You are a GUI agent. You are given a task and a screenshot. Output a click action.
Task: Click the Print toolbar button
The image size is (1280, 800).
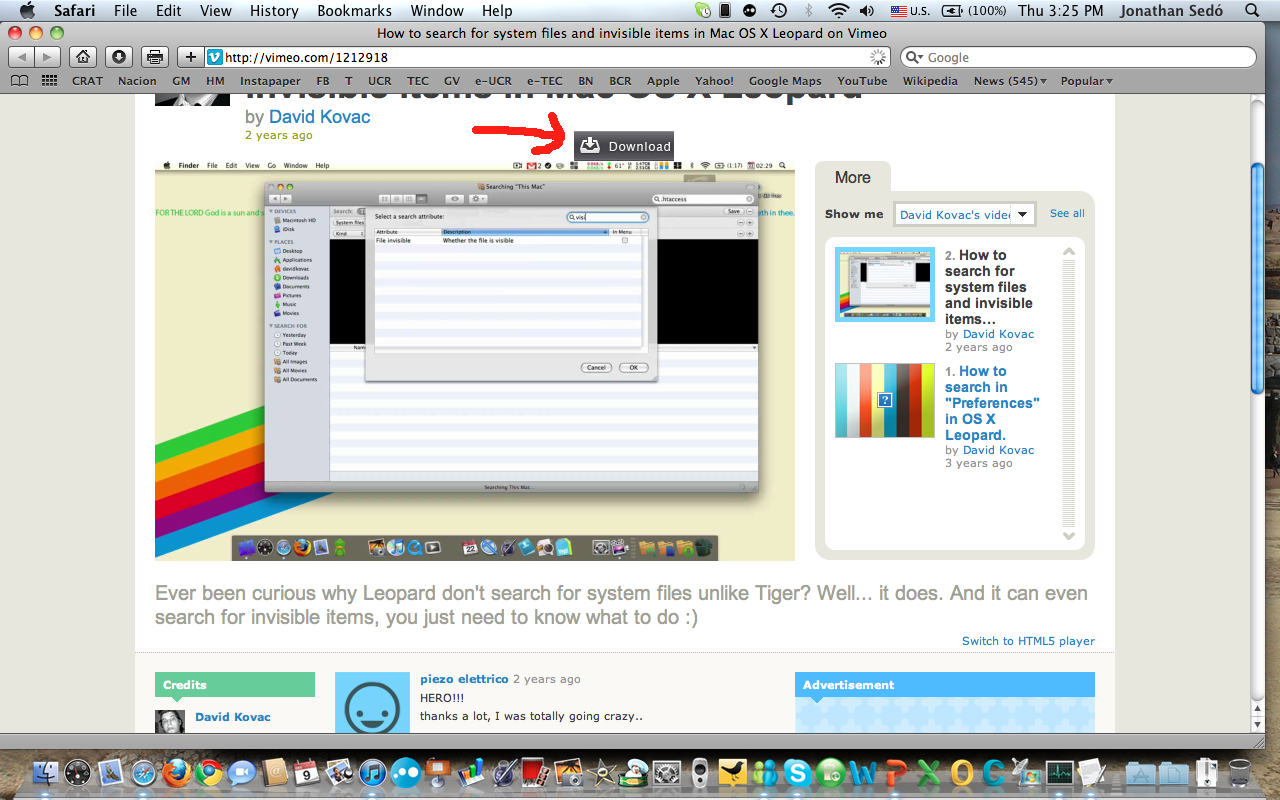tap(154, 57)
